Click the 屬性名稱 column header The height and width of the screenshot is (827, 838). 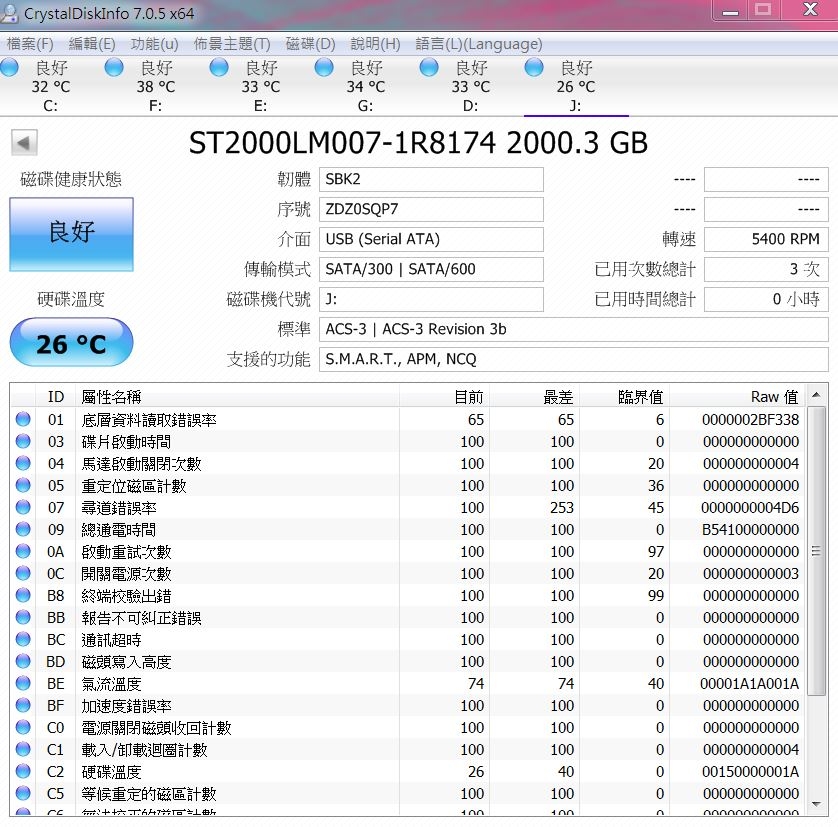tap(237, 397)
